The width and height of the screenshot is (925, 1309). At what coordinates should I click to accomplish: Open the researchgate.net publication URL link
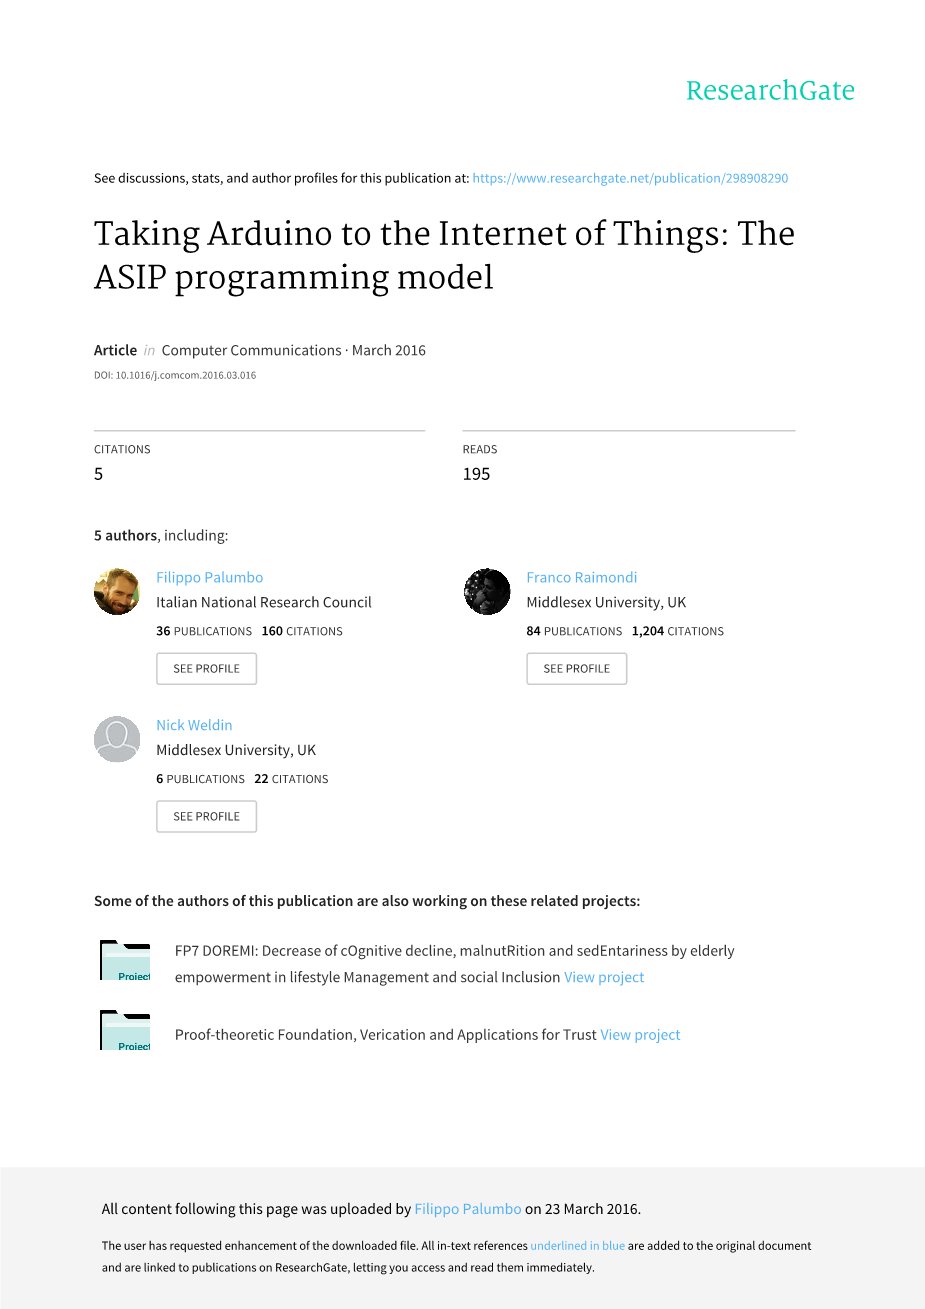[x=630, y=179]
